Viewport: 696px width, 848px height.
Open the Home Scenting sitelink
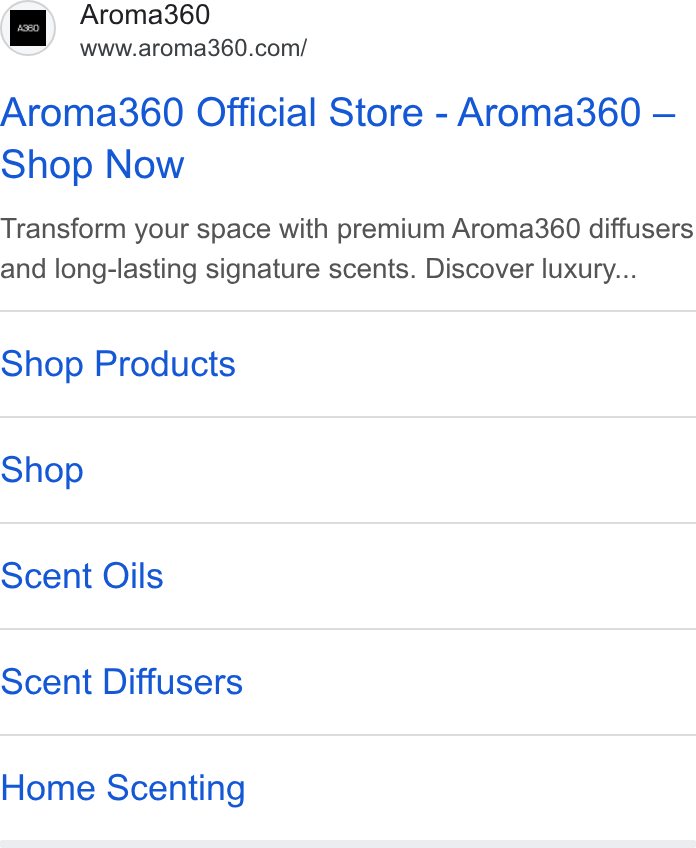tap(123, 787)
